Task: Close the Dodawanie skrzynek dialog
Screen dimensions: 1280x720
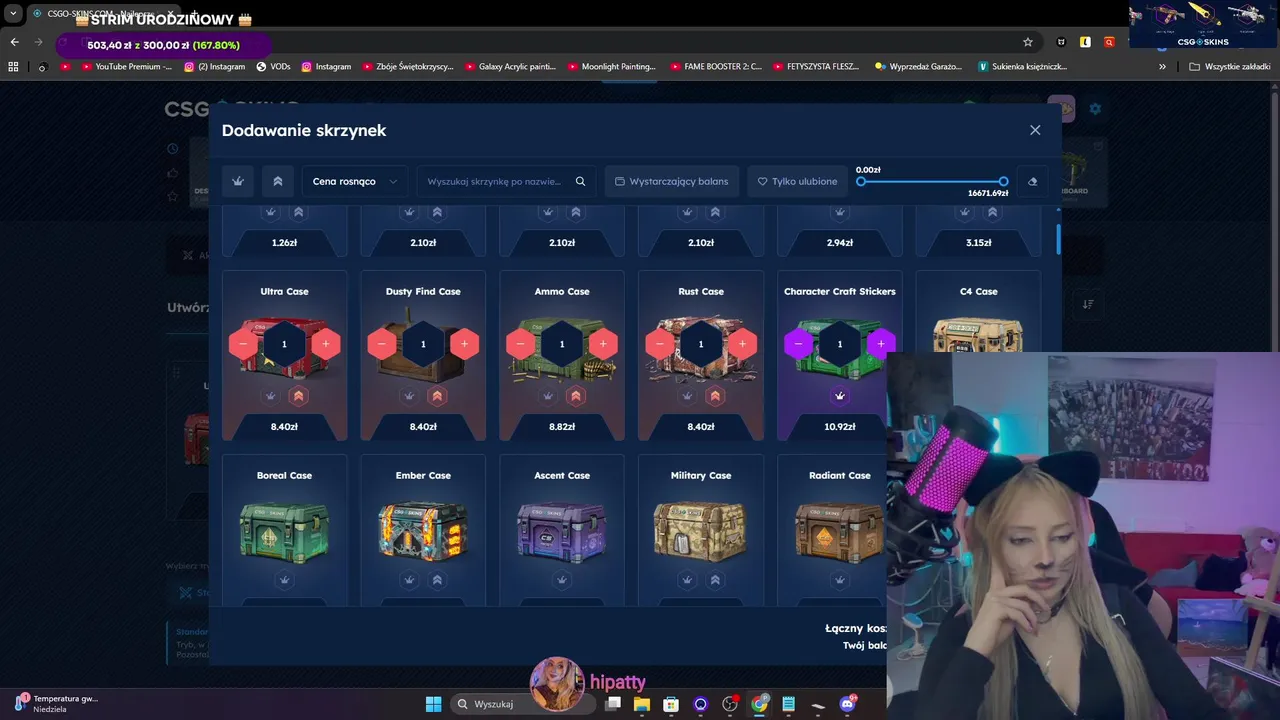Action: [x=1035, y=130]
